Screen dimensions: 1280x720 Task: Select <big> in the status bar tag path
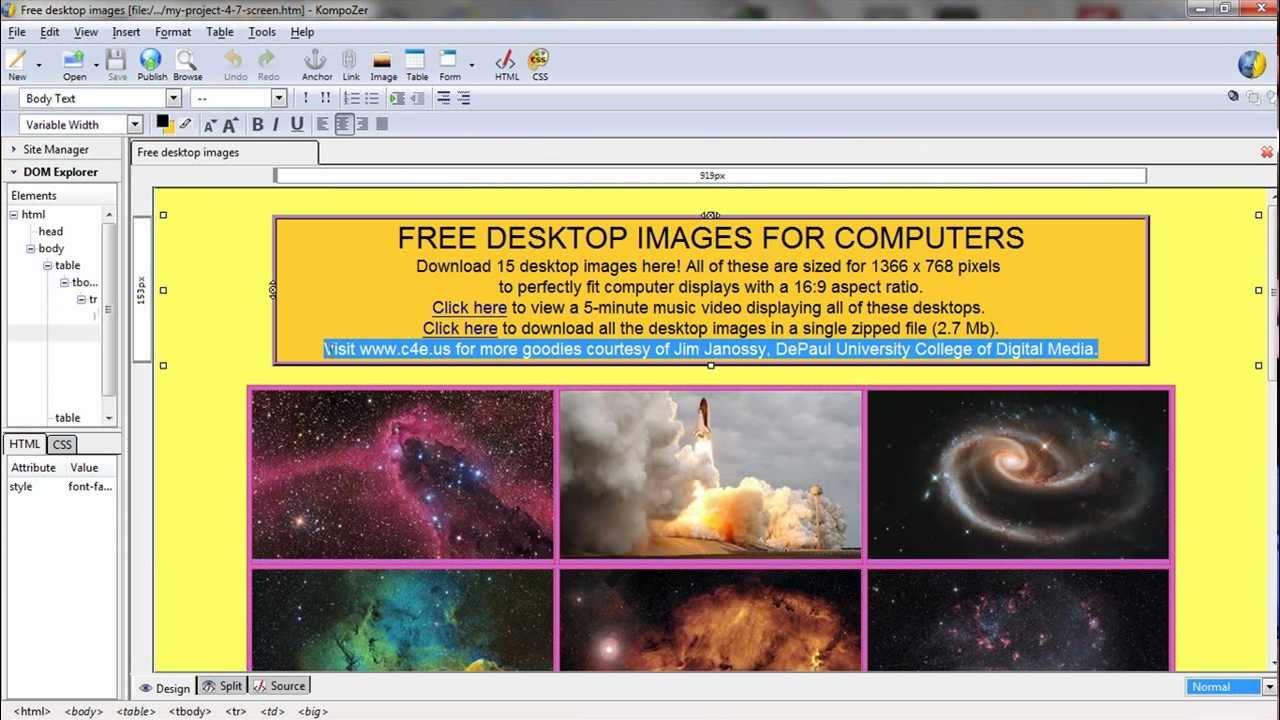click(x=313, y=712)
